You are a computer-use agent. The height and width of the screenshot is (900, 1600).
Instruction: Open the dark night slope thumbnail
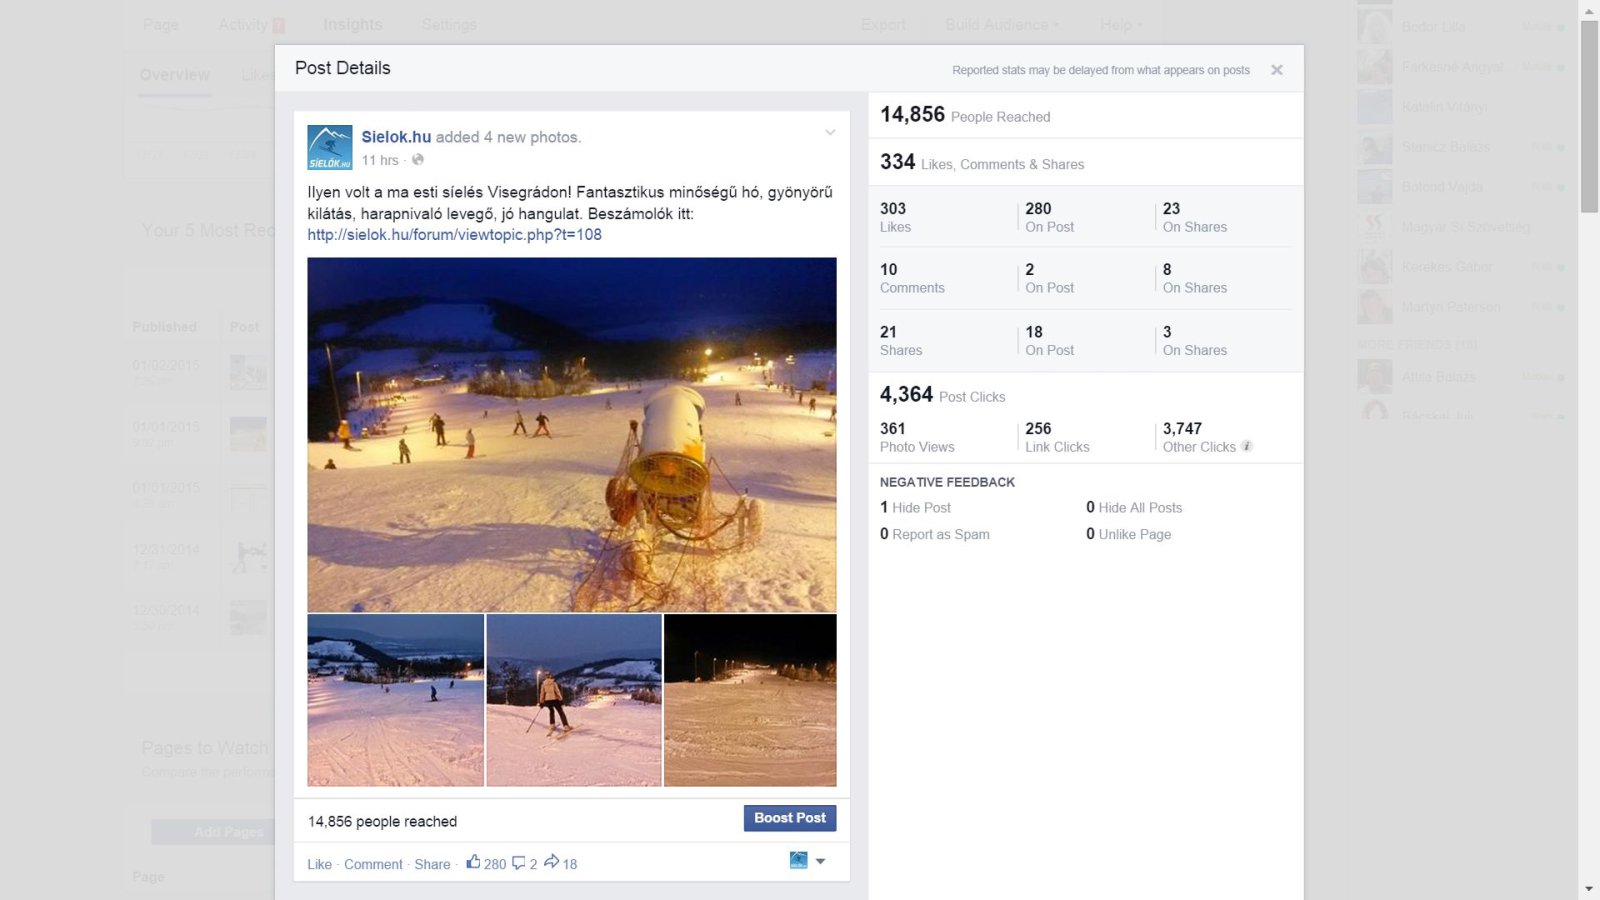pyautogui.click(x=750, y=700)
